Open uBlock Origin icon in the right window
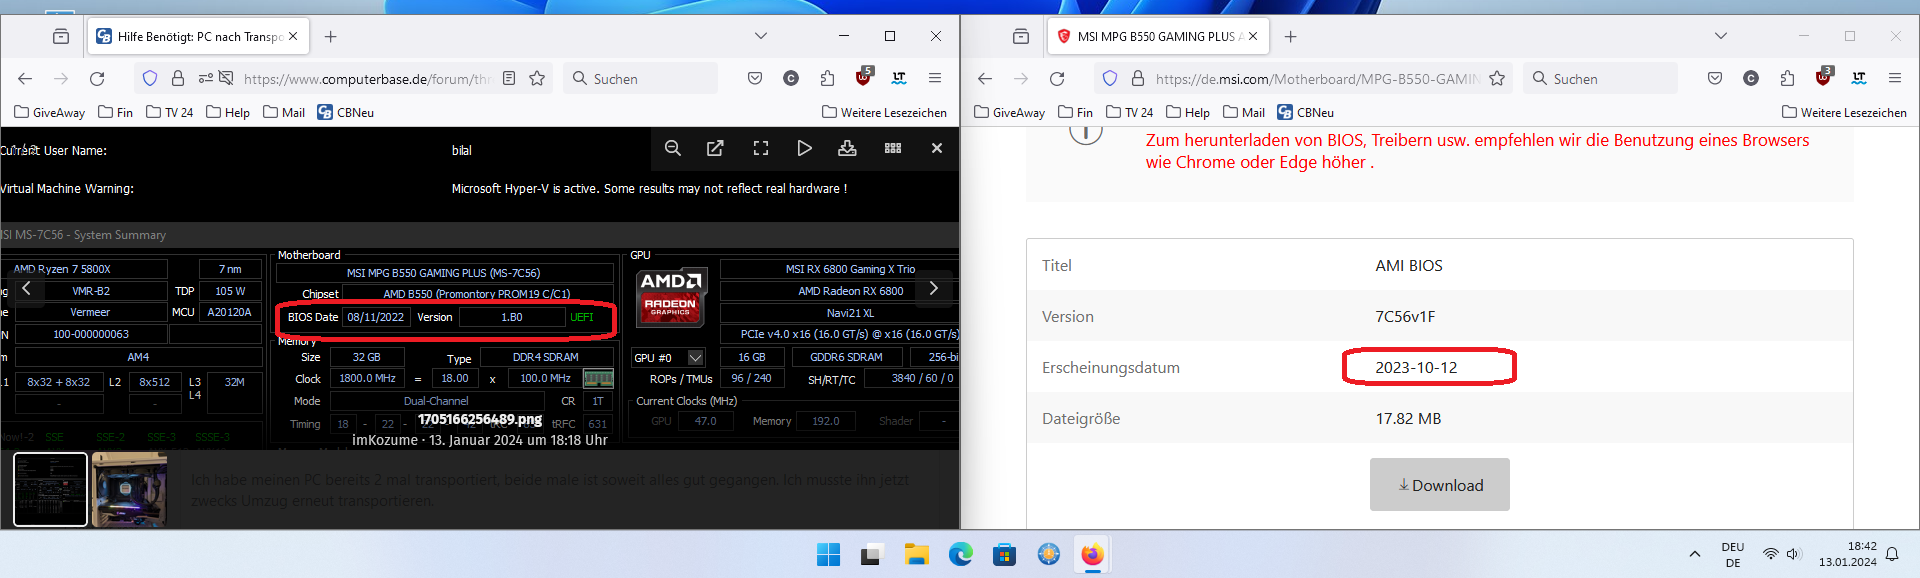This screenshot has width=1920, height=578. [1824, 77]
